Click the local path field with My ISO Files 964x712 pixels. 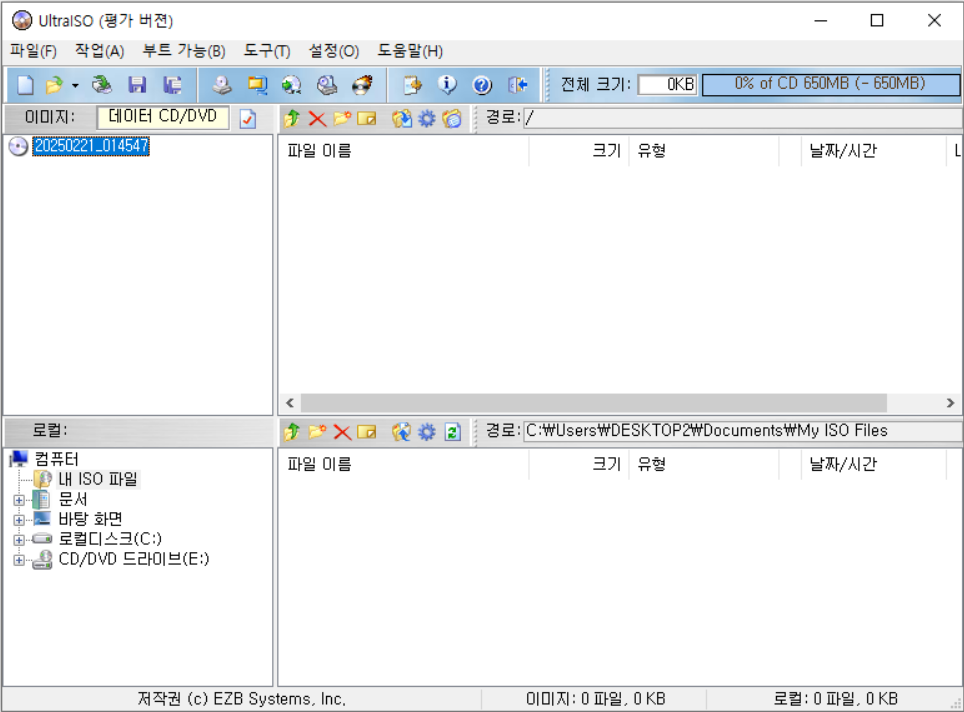click(x=743, y=431)
